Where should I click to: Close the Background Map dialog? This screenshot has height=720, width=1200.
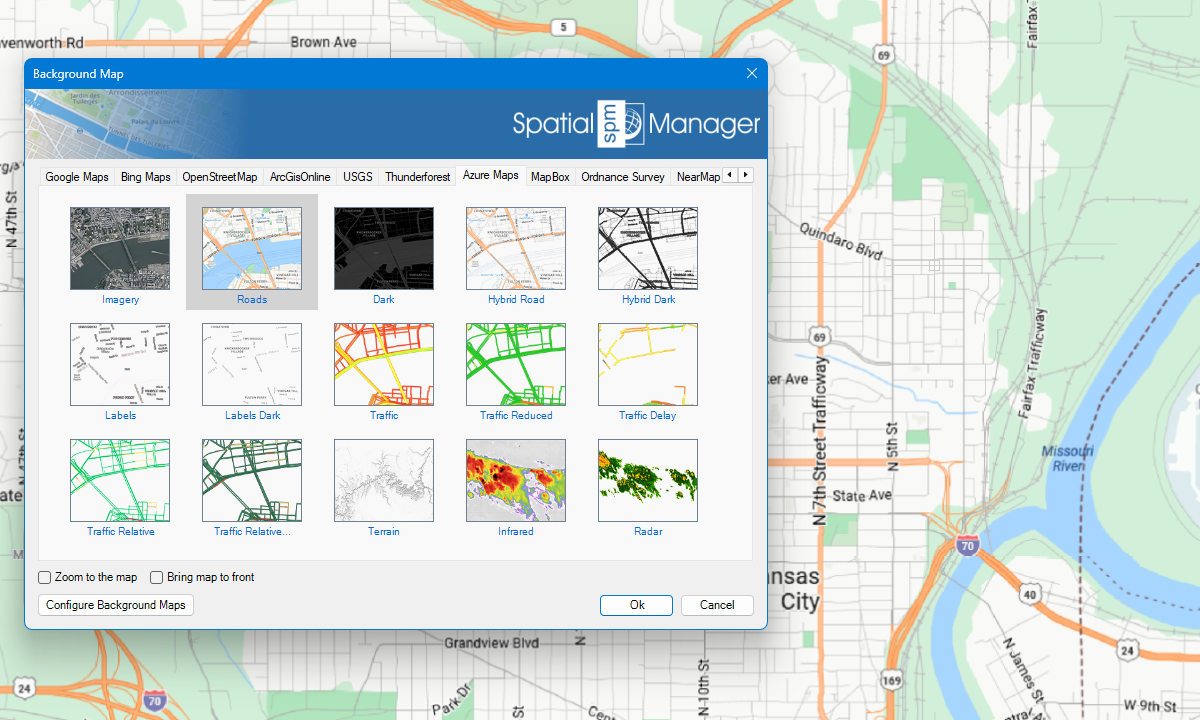click(x=752, y=74)
